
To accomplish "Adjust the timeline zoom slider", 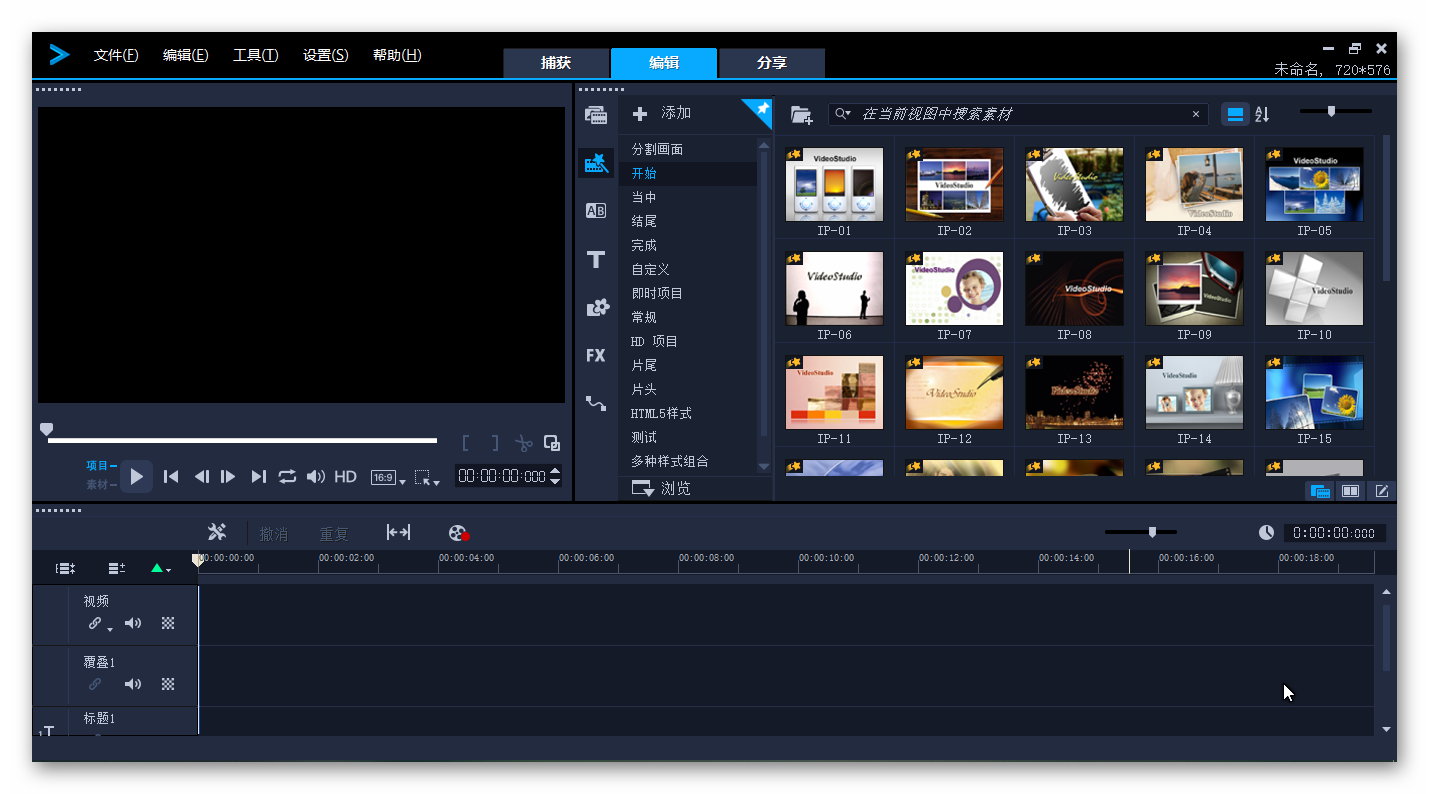I will [x=1141, y=532].
